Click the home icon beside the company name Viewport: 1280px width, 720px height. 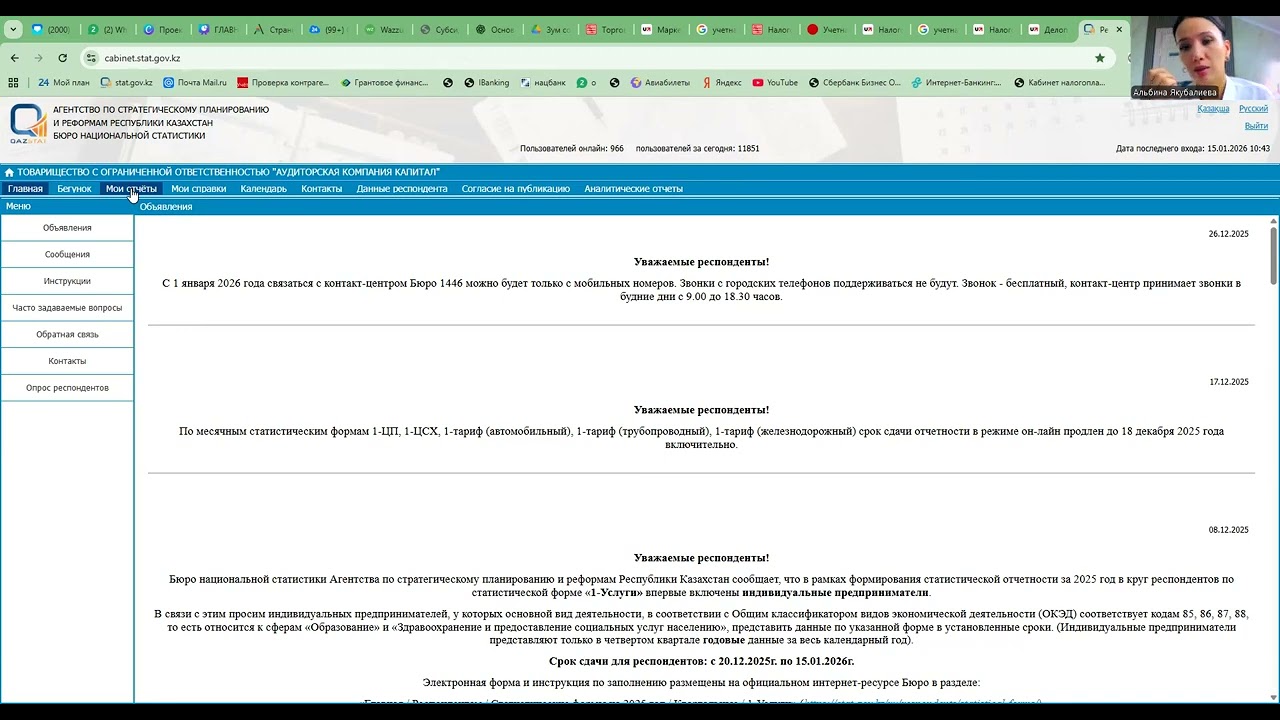[x=9, y=172]
